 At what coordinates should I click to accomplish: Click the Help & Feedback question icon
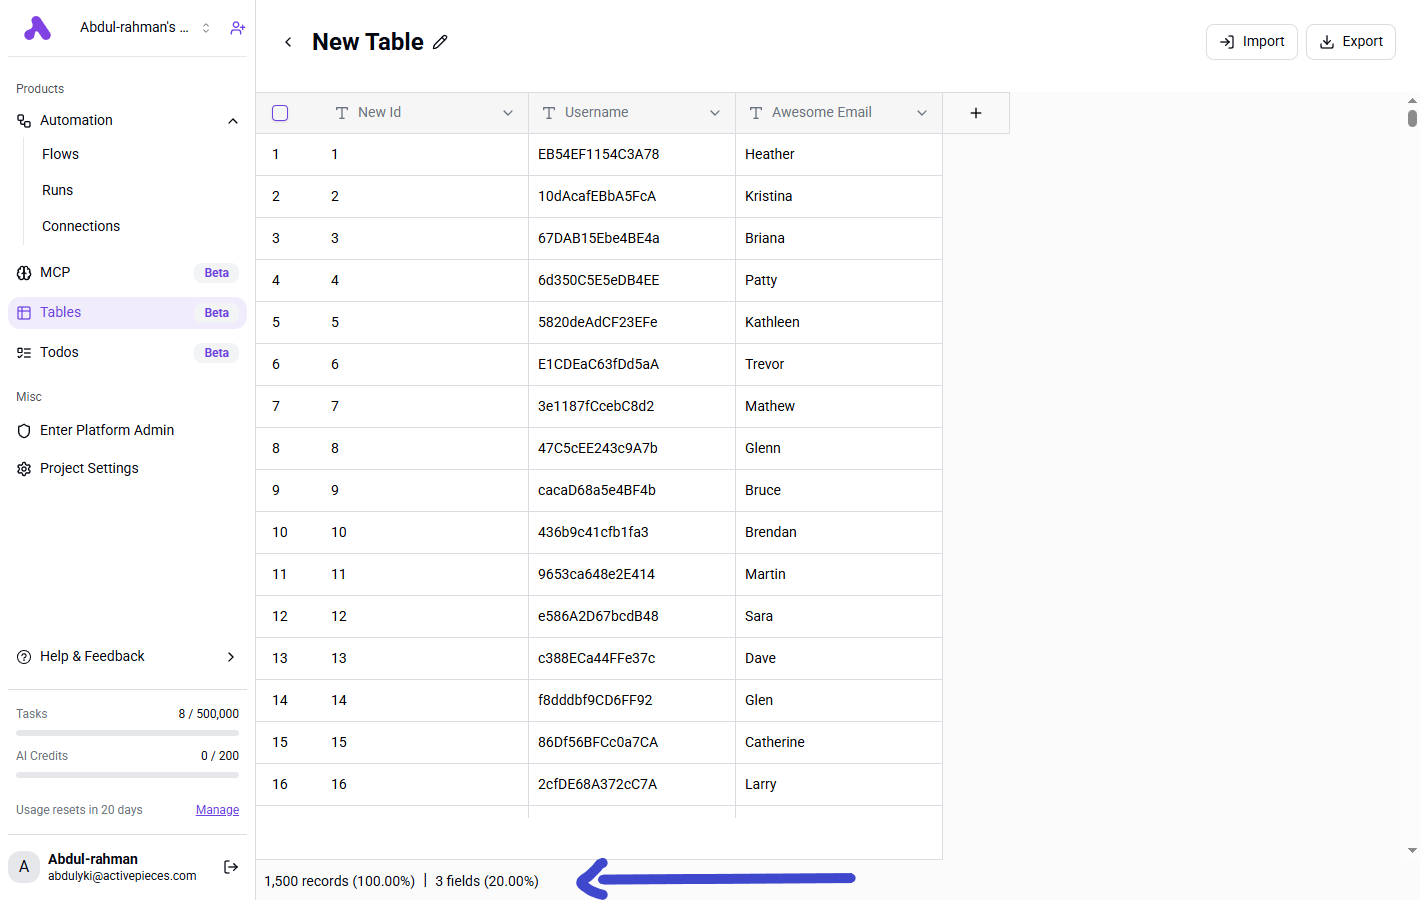(x=24, y=657)
